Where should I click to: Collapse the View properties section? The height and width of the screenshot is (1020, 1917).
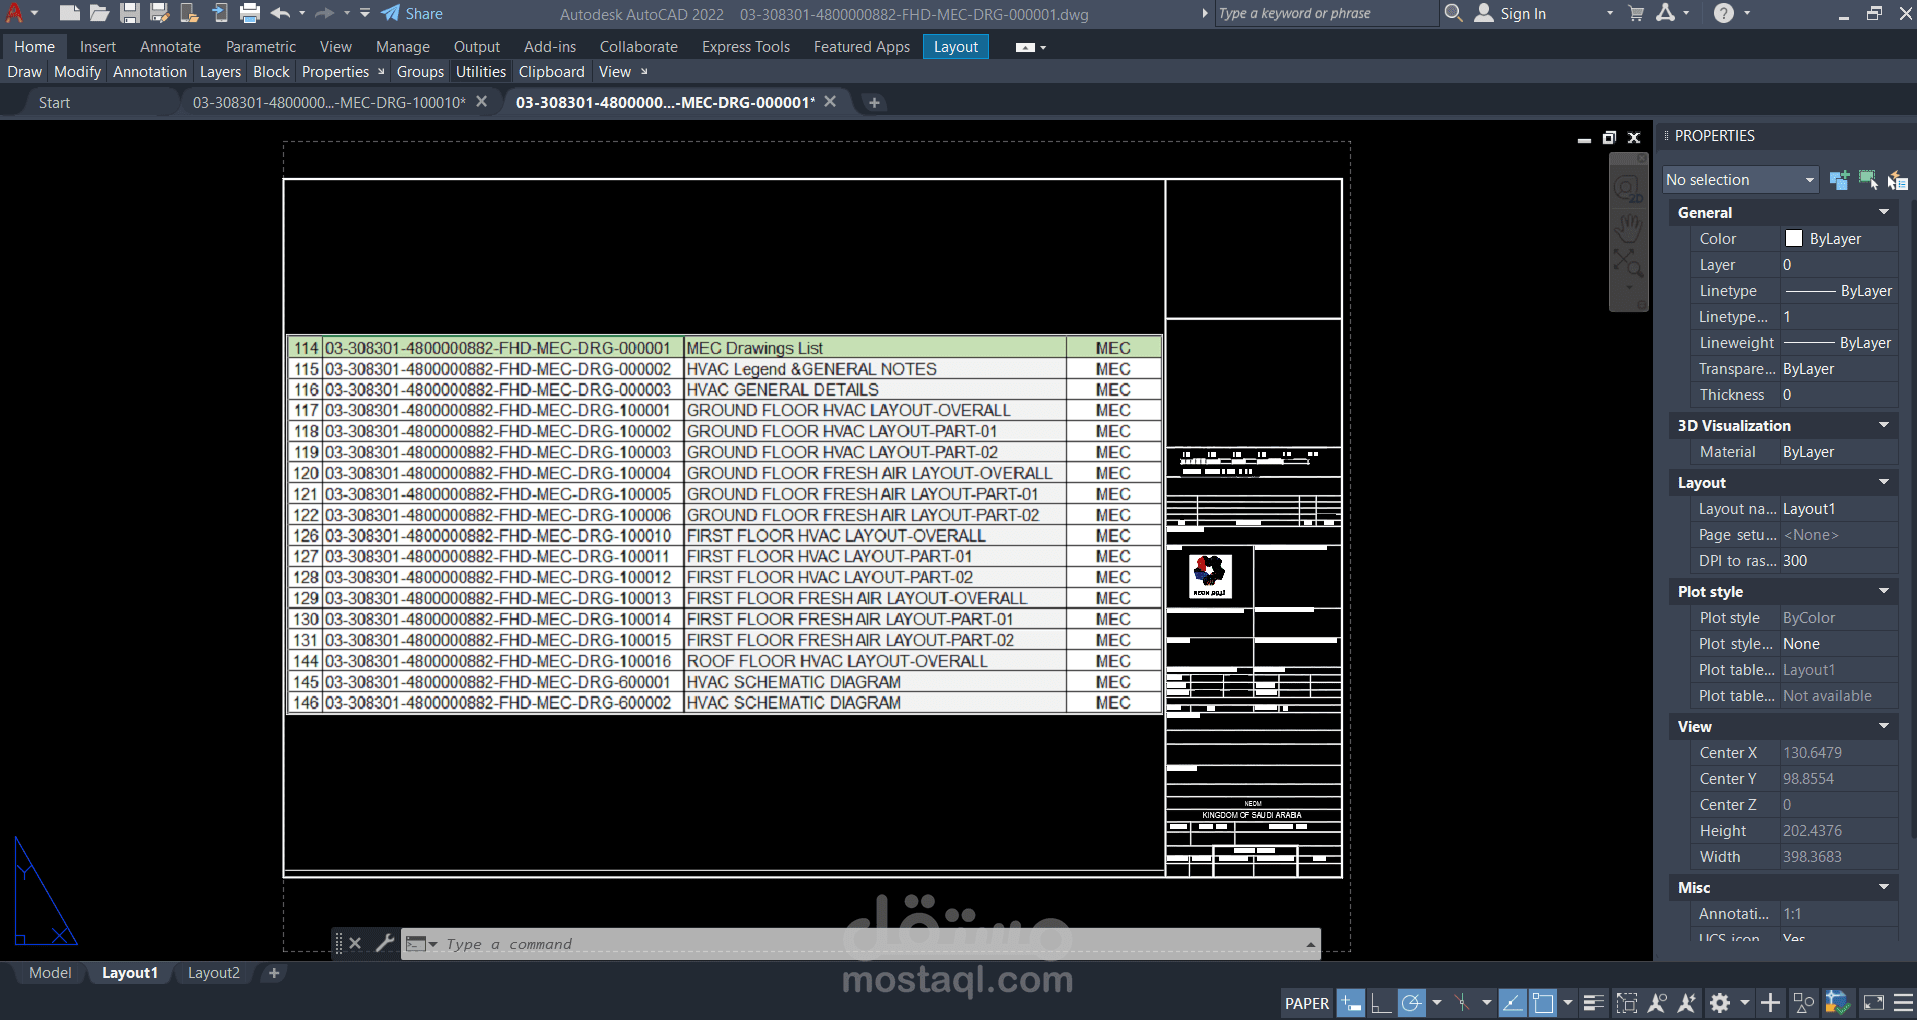point(1884,726)
